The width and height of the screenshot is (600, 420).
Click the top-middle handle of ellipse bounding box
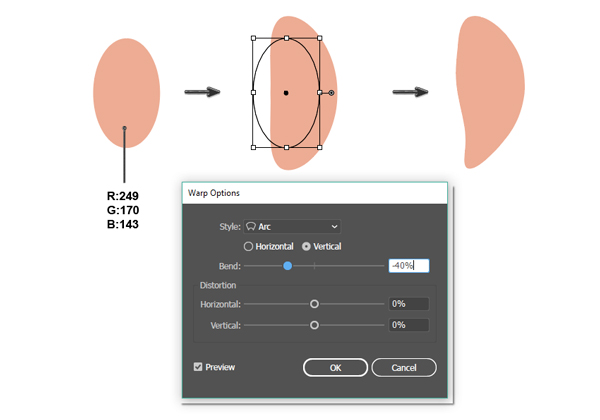coord(287,38)
